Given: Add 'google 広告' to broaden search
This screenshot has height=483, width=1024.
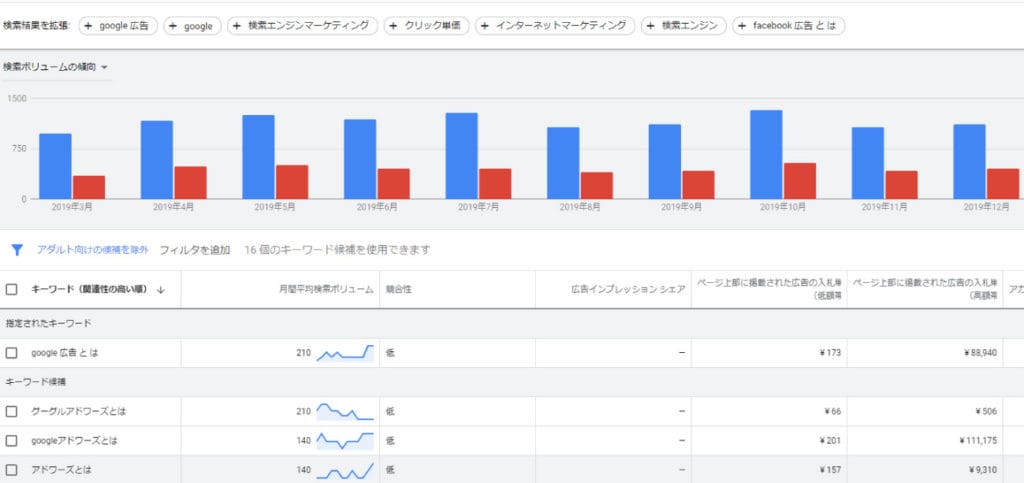Looking at the screenshot, I should click(118, 26).
